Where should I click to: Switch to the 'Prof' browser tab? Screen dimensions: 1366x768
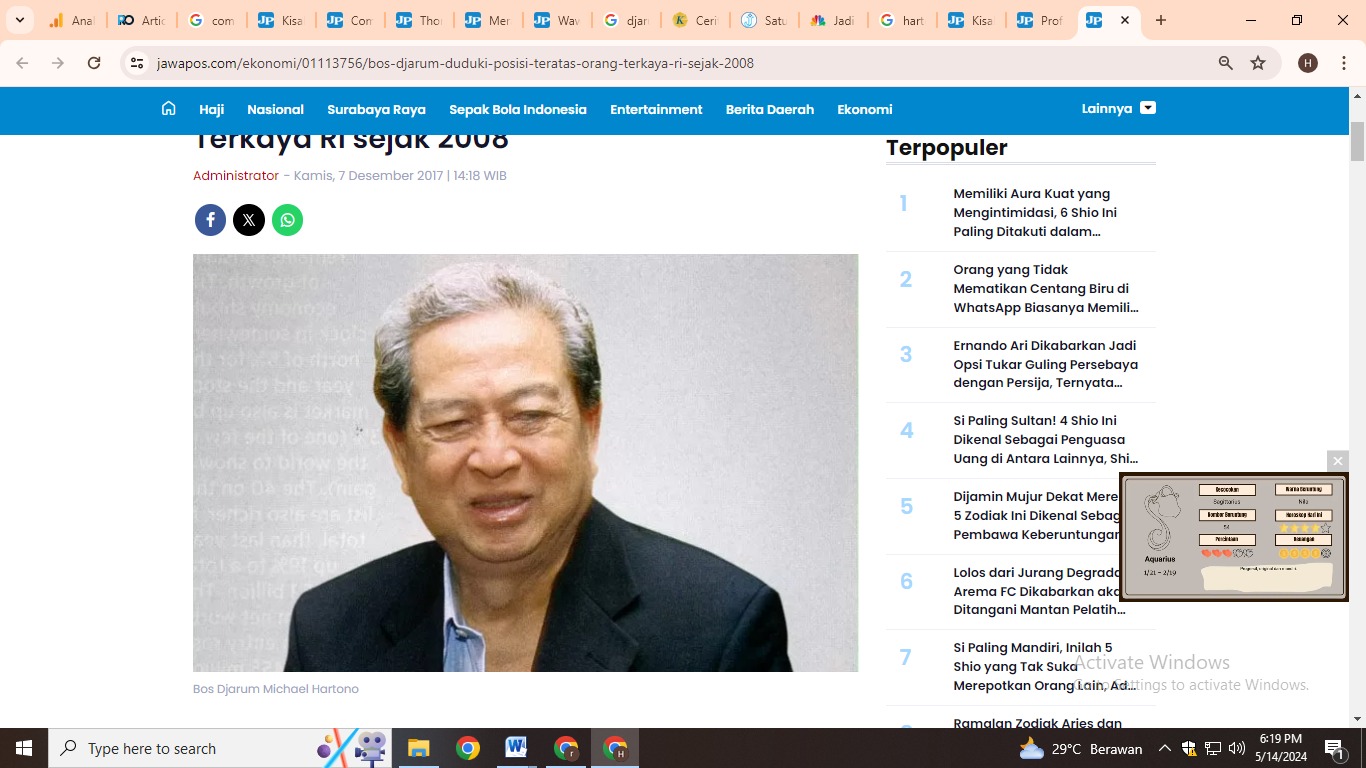1039,20
